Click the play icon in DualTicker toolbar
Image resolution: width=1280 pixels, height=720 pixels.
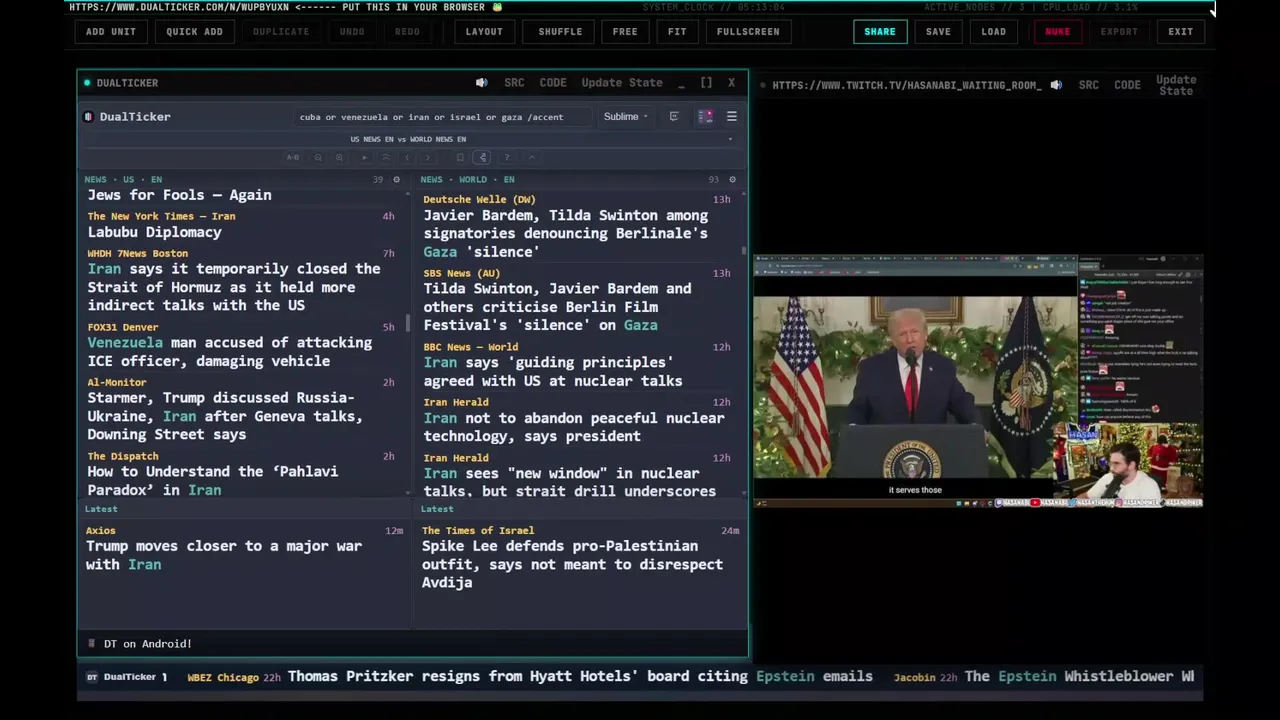click(x=364, y=157)
